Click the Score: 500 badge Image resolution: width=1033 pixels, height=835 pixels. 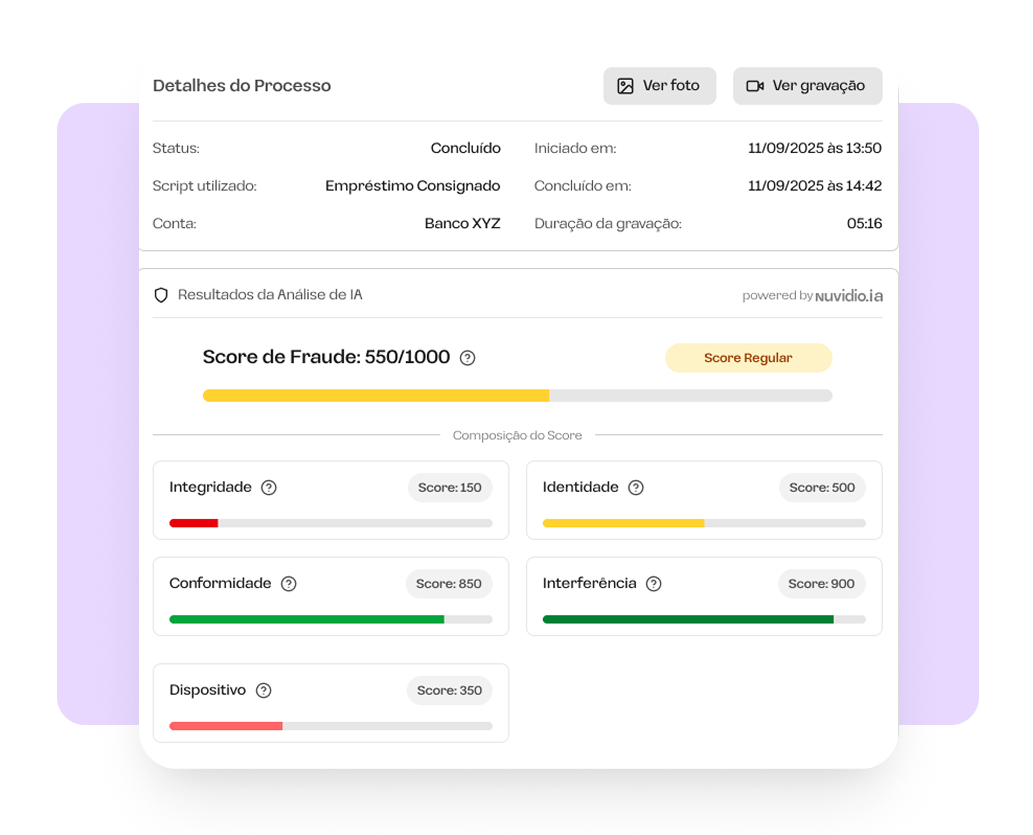point(822,488)
